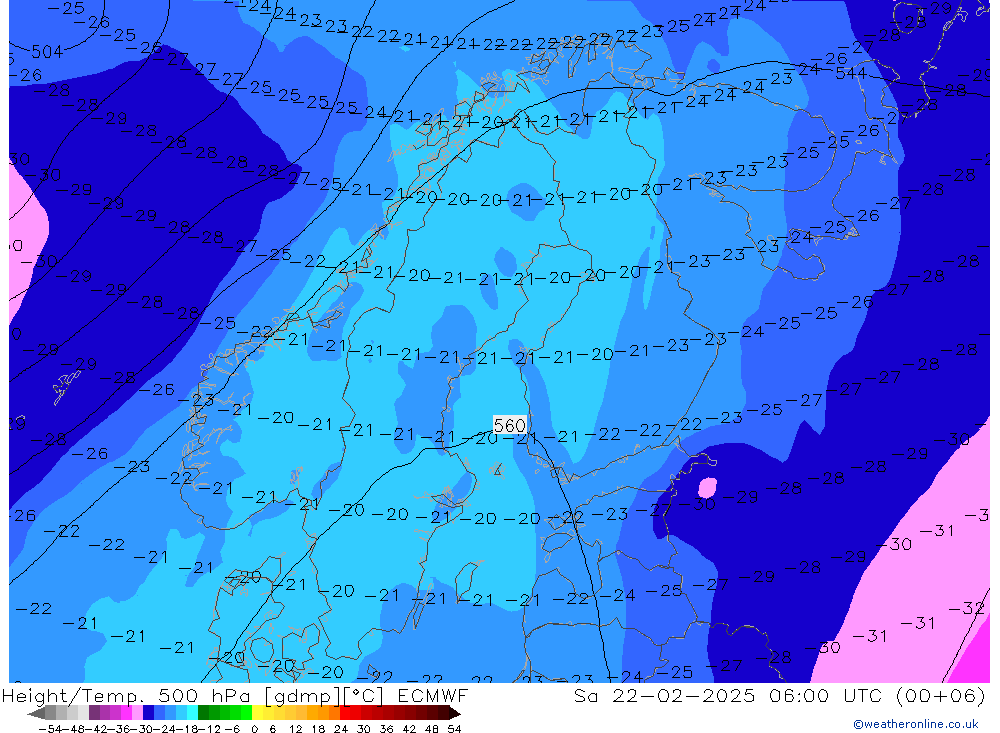
Task: Pick the dark purple legend swatch above -42
Action: (x=94, y=714)
